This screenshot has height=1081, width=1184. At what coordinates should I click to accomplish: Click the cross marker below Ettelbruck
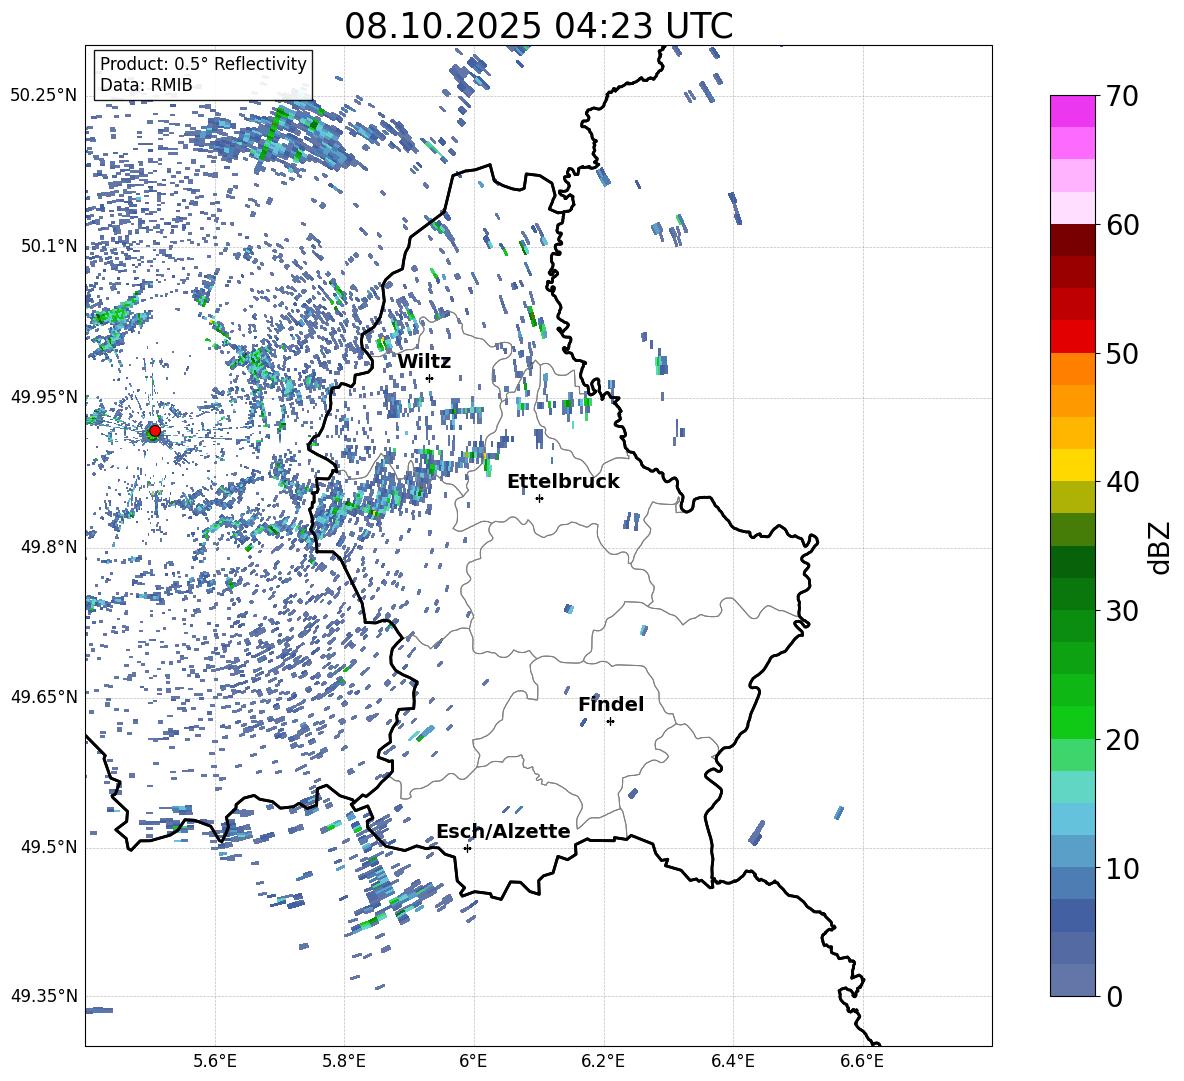click(539, 498)
